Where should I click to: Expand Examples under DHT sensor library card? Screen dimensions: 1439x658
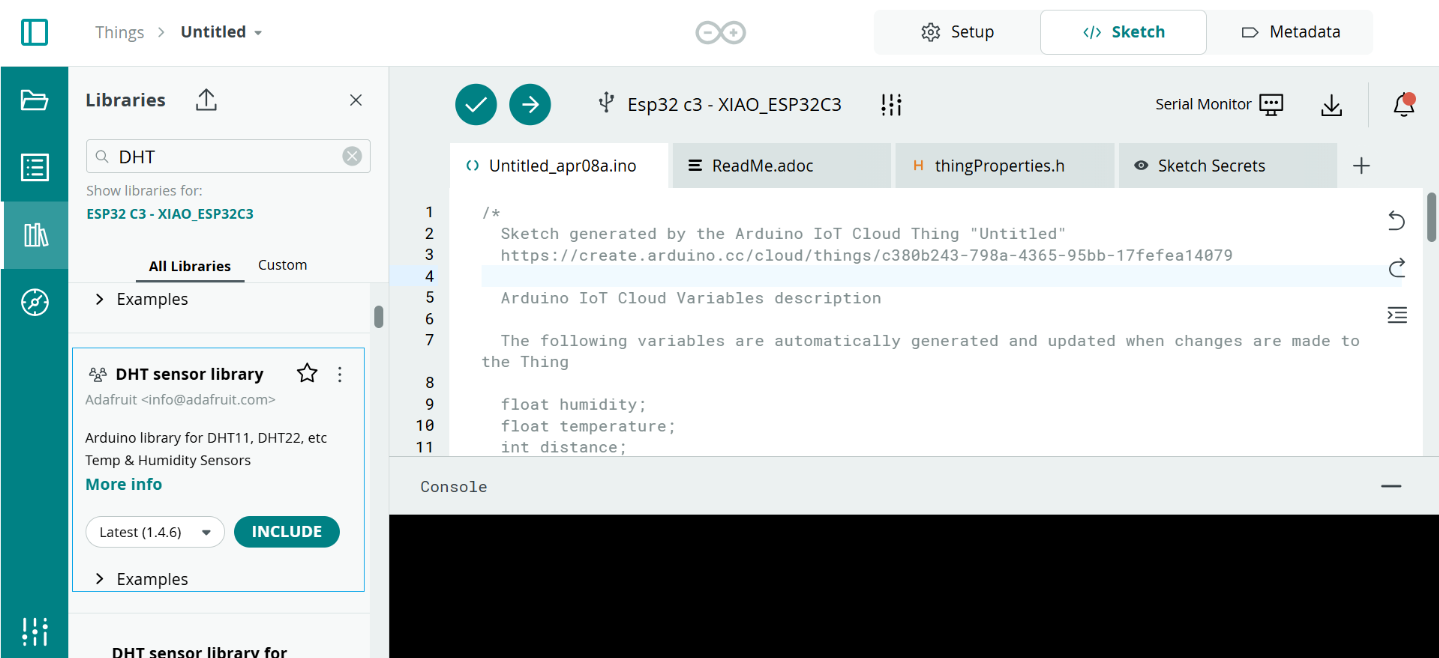coord(141,579)
